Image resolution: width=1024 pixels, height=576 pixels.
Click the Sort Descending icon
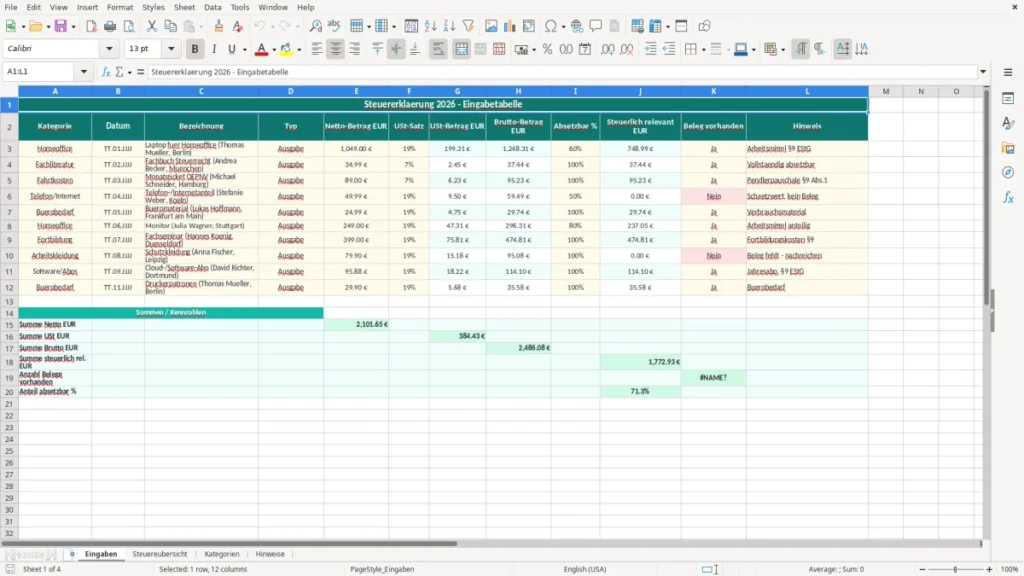coord(449,26)
